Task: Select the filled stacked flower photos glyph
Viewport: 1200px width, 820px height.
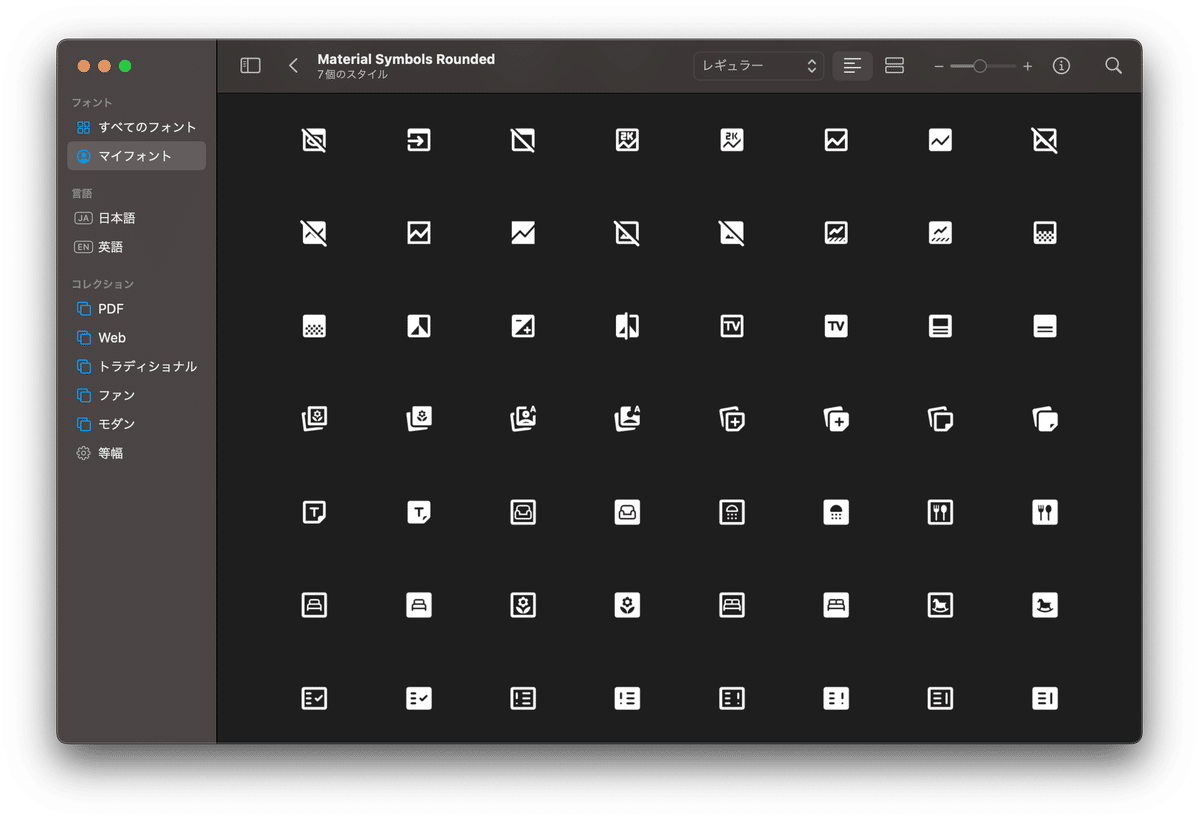Action: (419, 419)
